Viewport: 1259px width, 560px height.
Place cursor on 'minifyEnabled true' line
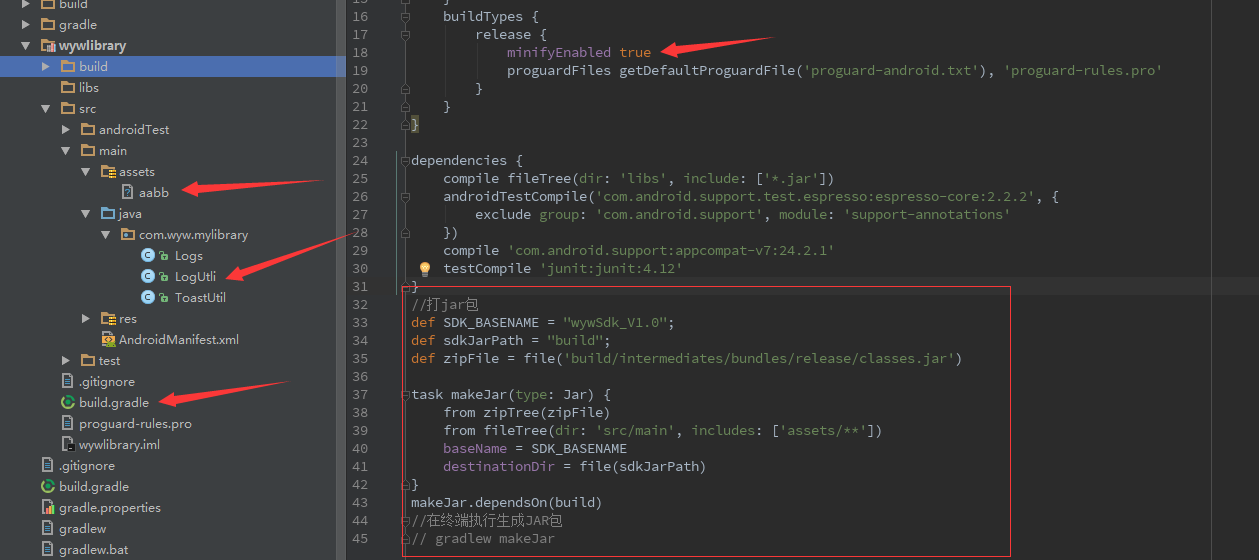pyautogui.click(x=579, y=52)
